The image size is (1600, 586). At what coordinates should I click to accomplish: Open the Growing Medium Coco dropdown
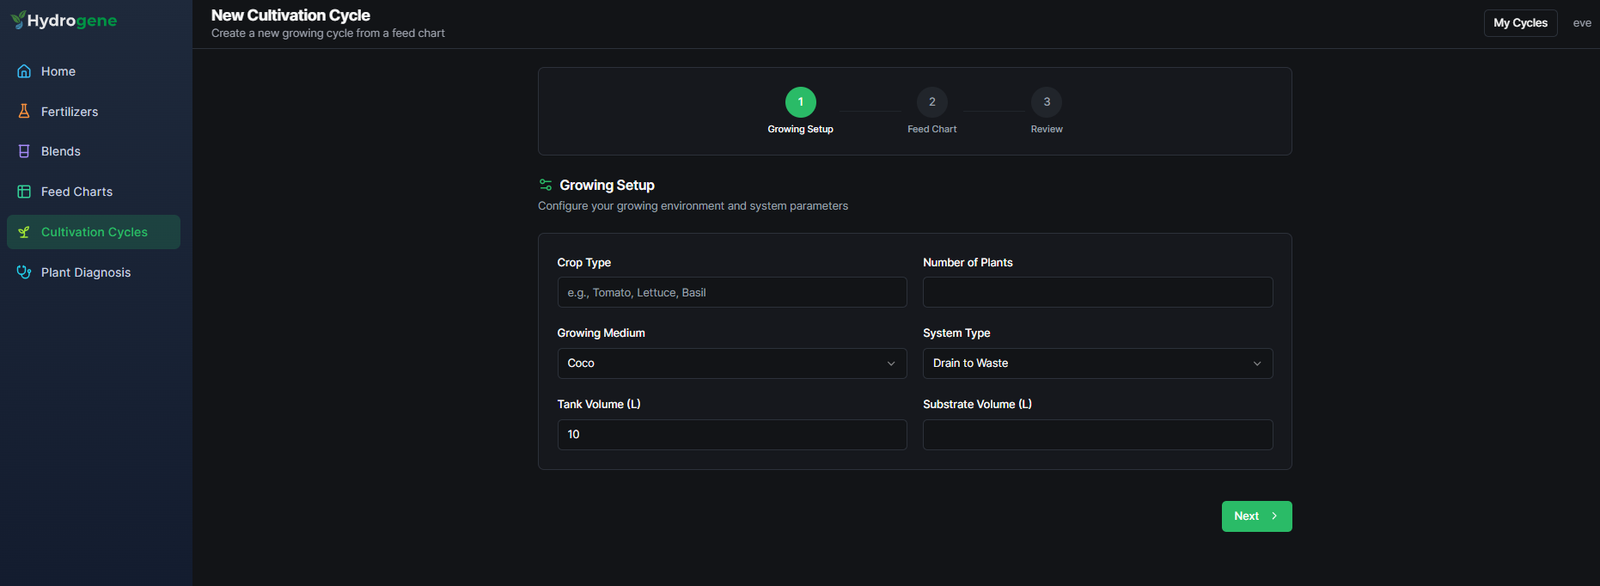point(732,363)
